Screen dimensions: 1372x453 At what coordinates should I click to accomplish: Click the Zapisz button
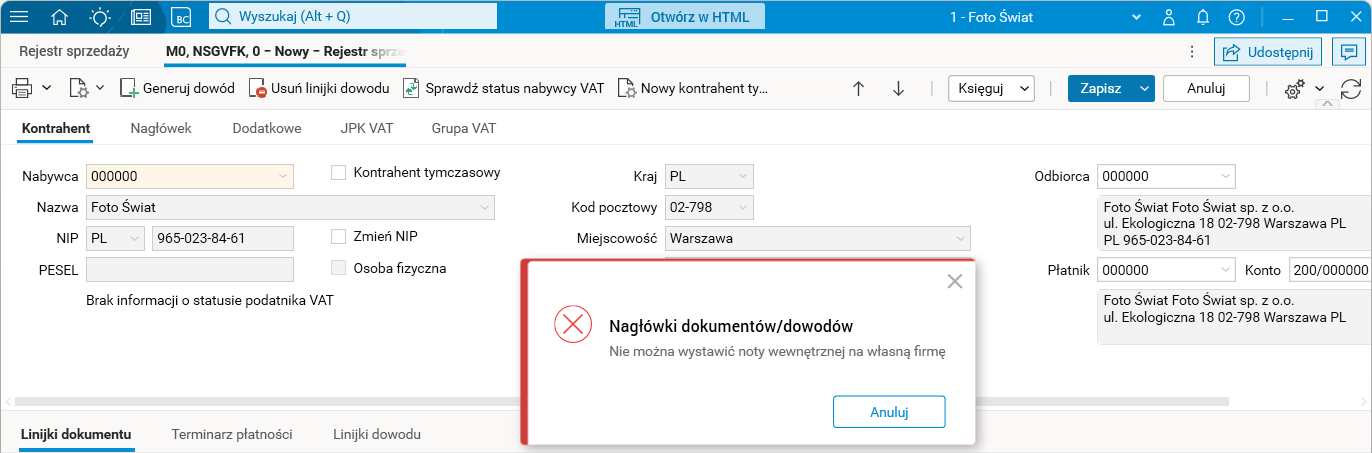pos(1101,88)
